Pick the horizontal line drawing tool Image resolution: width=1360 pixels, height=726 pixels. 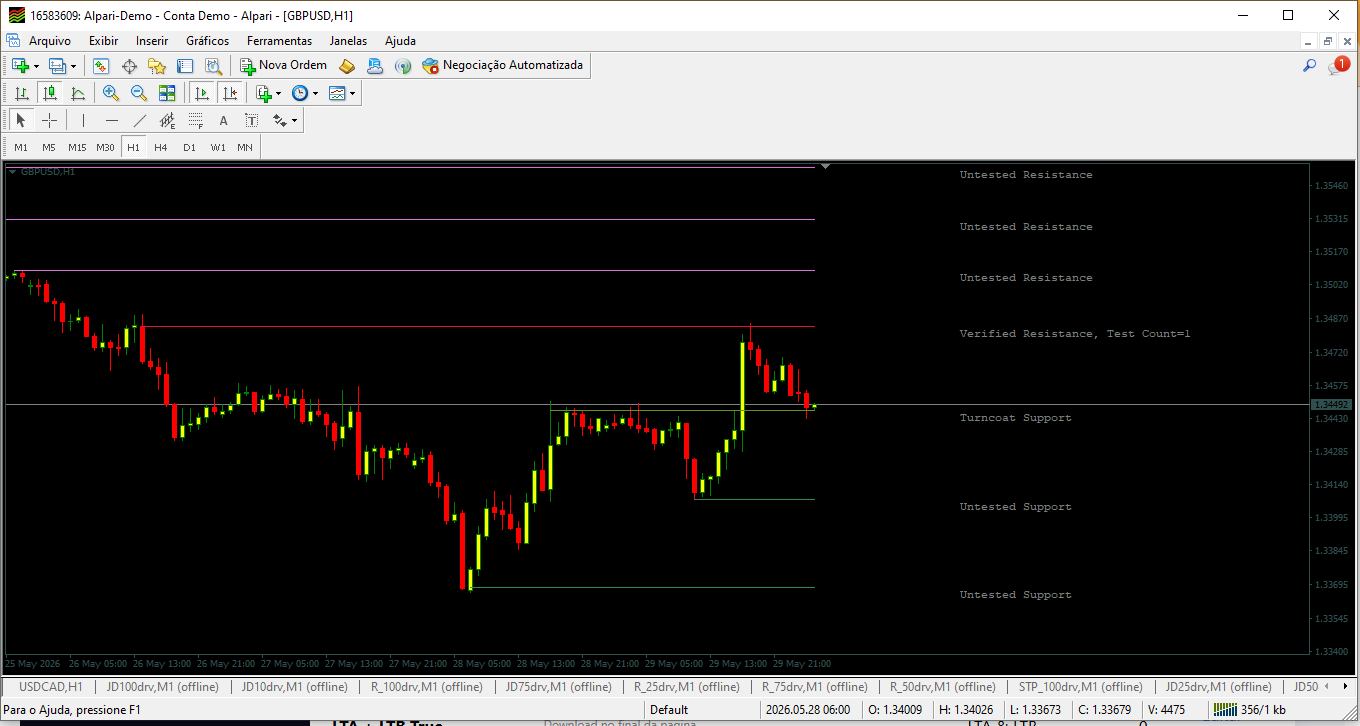tap(111, 120)
